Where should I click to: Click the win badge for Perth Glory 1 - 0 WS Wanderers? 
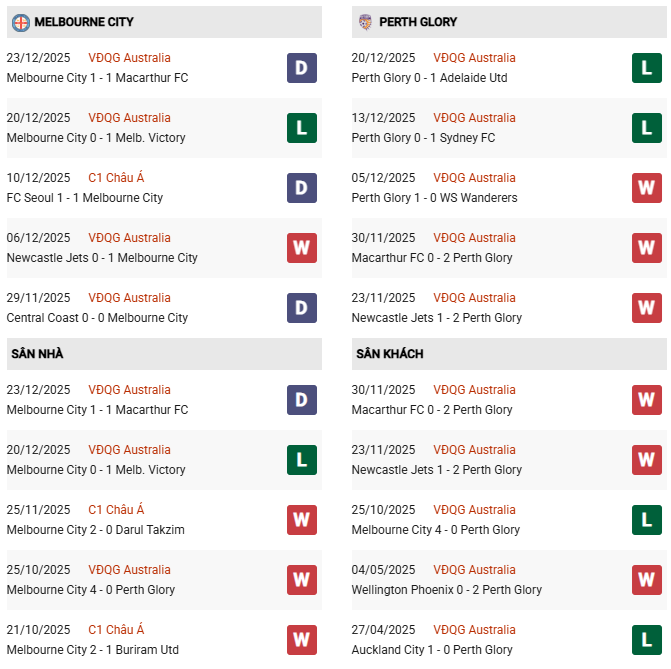(647, 188)
